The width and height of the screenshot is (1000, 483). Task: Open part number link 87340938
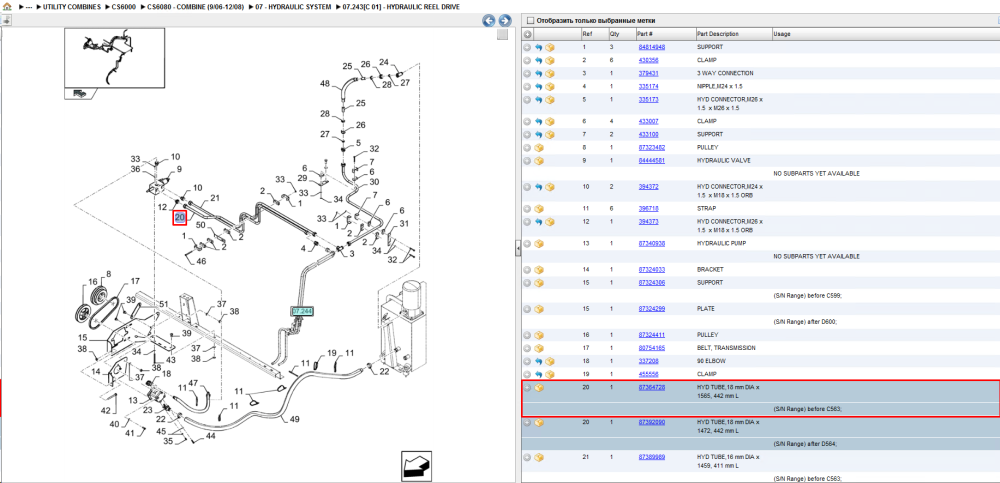pyautogui.click(x=652, y=244)
